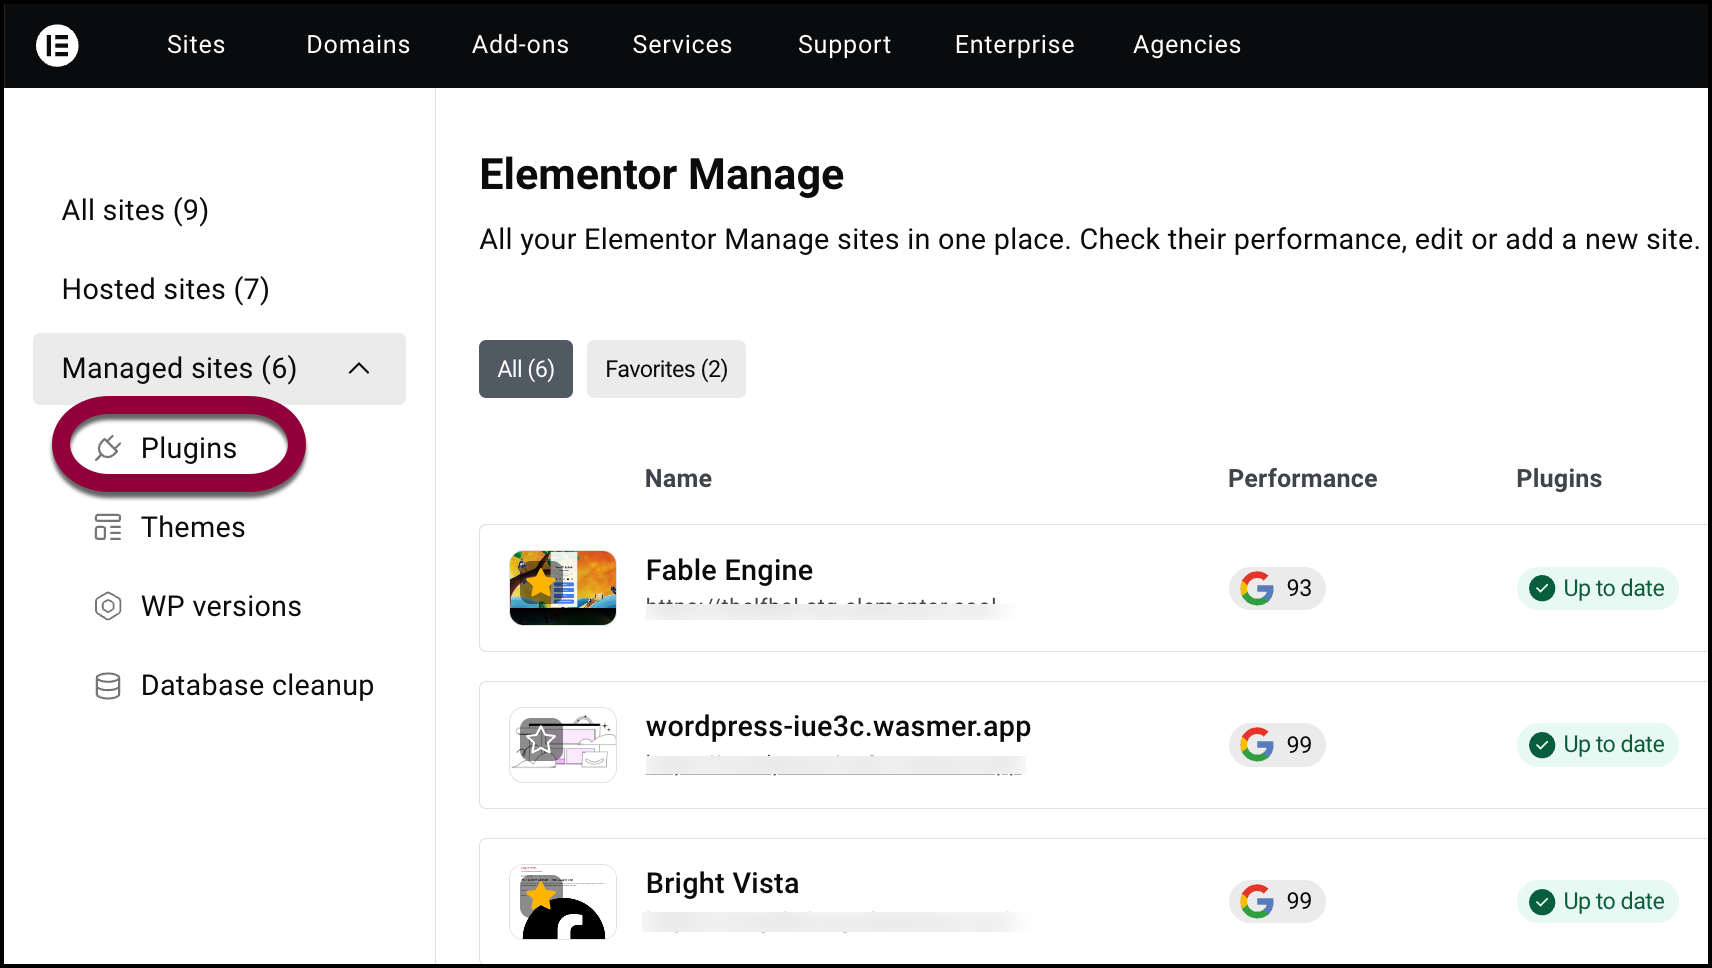This screenshot has width=1712, height=968.
Task: Switch to the Favorites (2) filter
Action: pos(665,368)
